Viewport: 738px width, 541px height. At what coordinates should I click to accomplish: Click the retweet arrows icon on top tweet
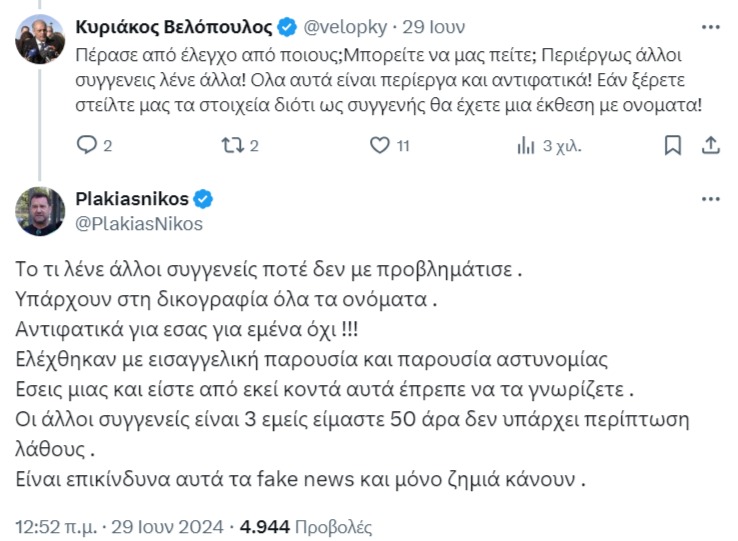(233, 145)
